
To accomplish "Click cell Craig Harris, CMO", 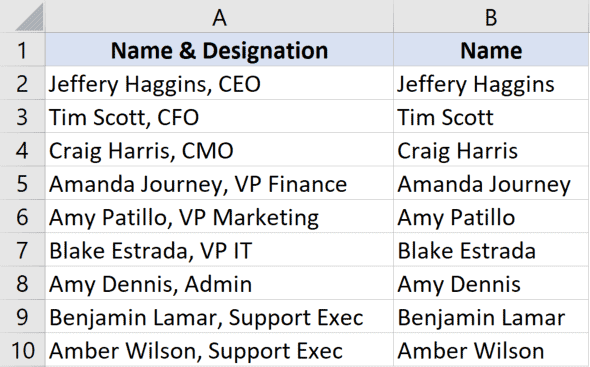I will tap(219, 150).
